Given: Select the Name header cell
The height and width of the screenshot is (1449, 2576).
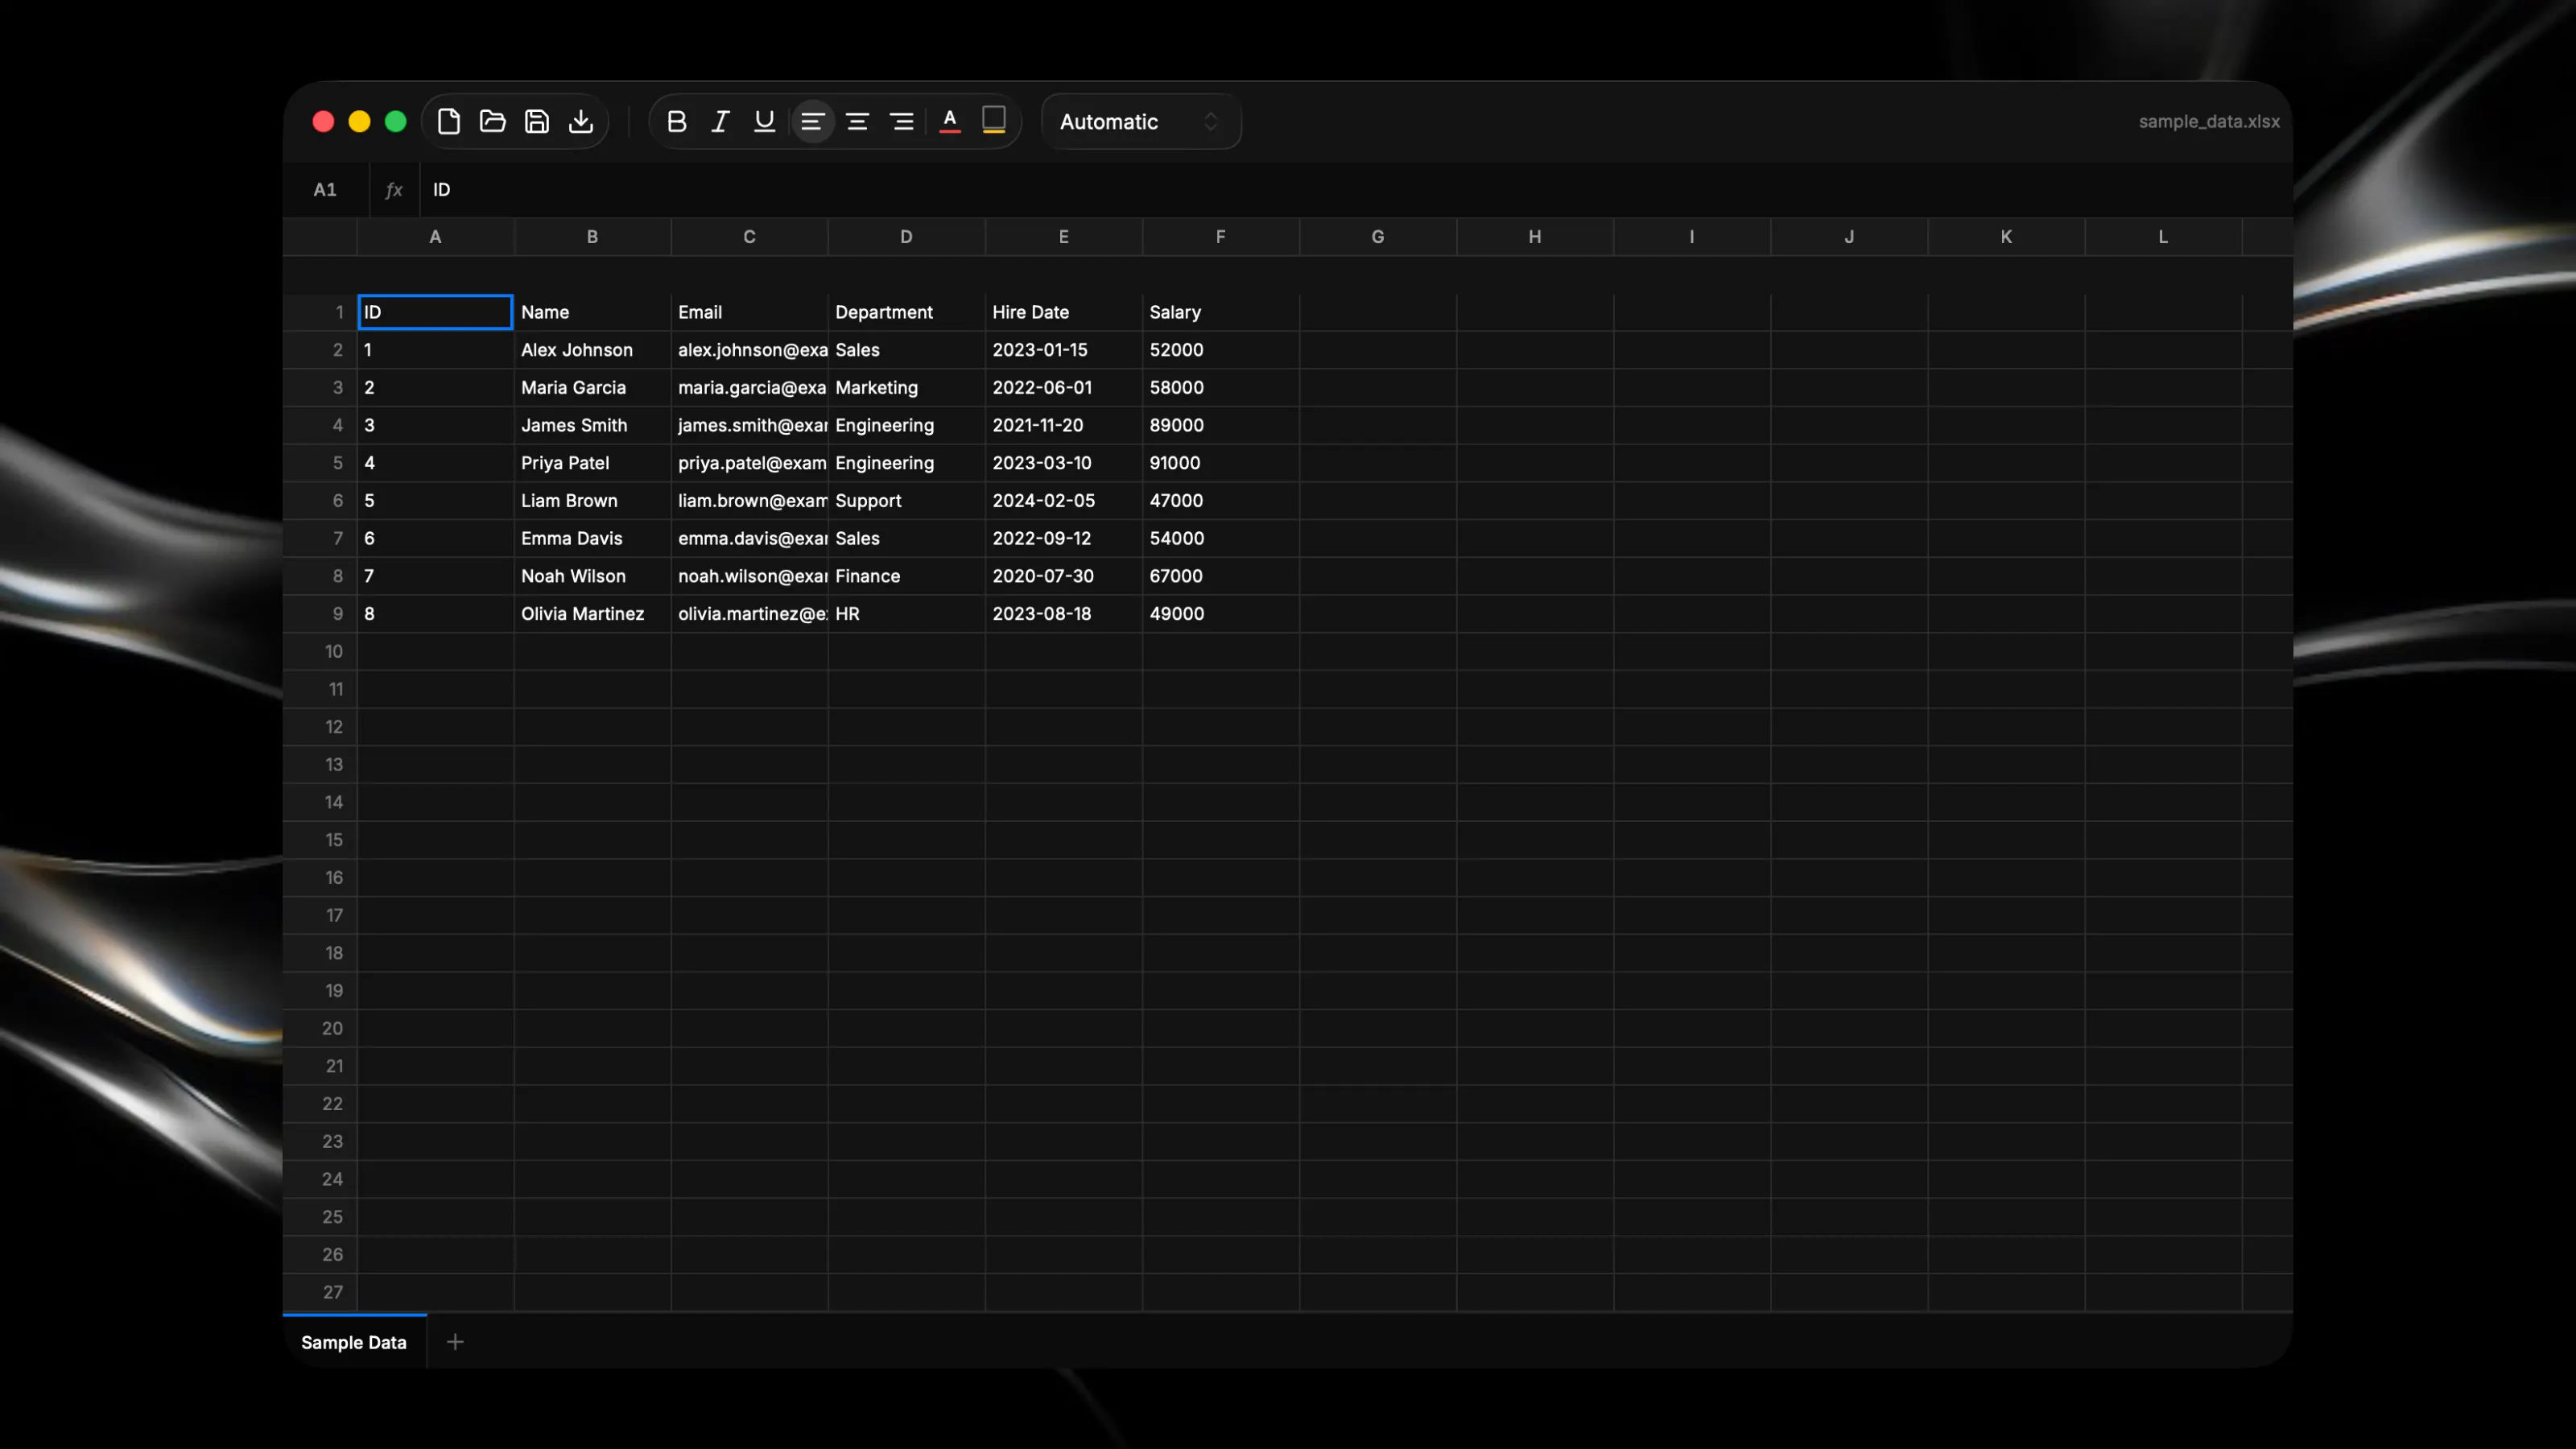Looking at the screenshot, I should click(592, 312).
